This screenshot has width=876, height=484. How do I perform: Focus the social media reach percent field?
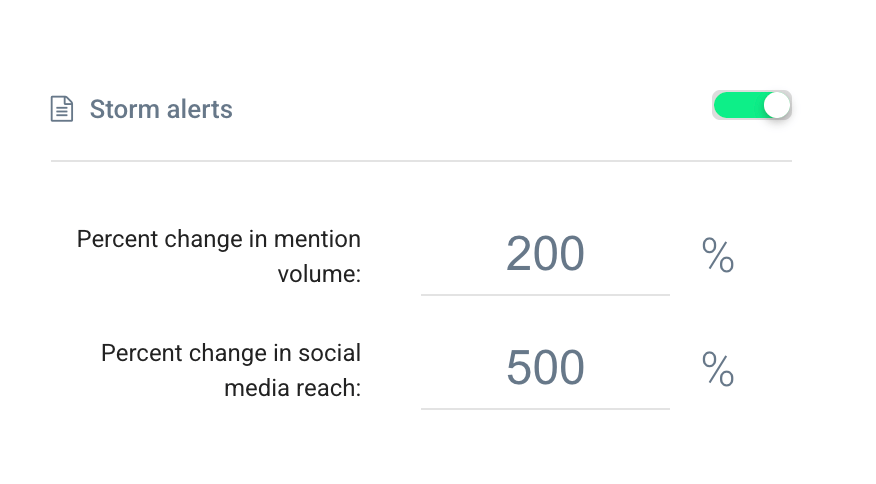coord(545,369)
